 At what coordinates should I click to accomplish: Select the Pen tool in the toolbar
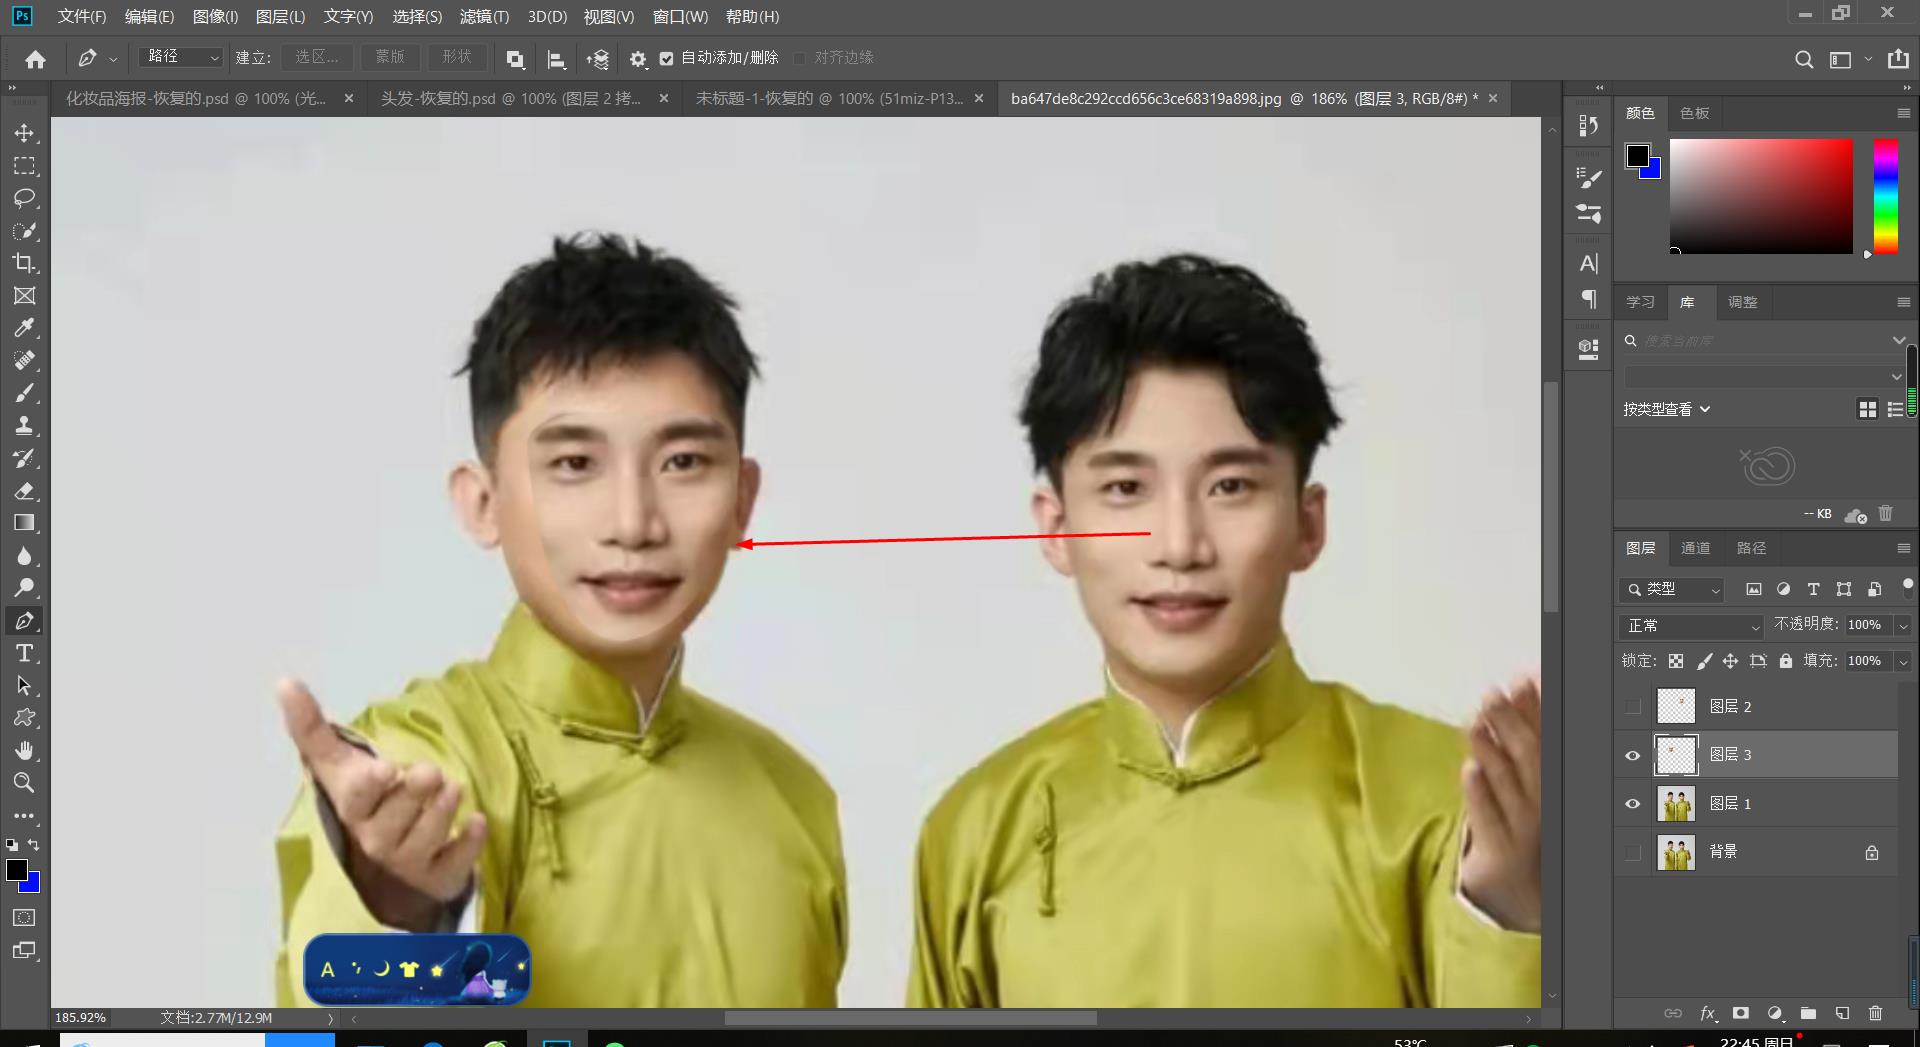(24, 620)
